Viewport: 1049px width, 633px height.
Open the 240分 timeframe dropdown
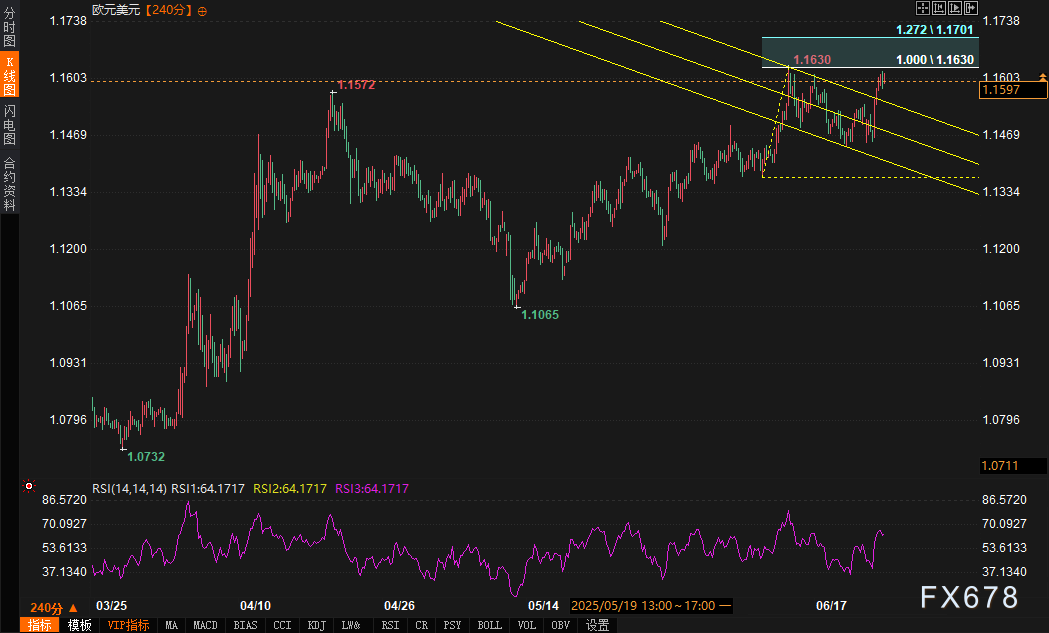(x=54, y=608)
